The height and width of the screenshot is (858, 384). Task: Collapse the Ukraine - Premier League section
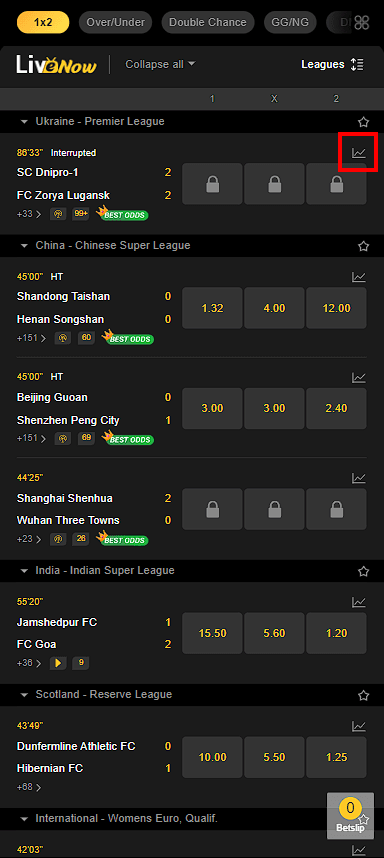tap(24, 121)
